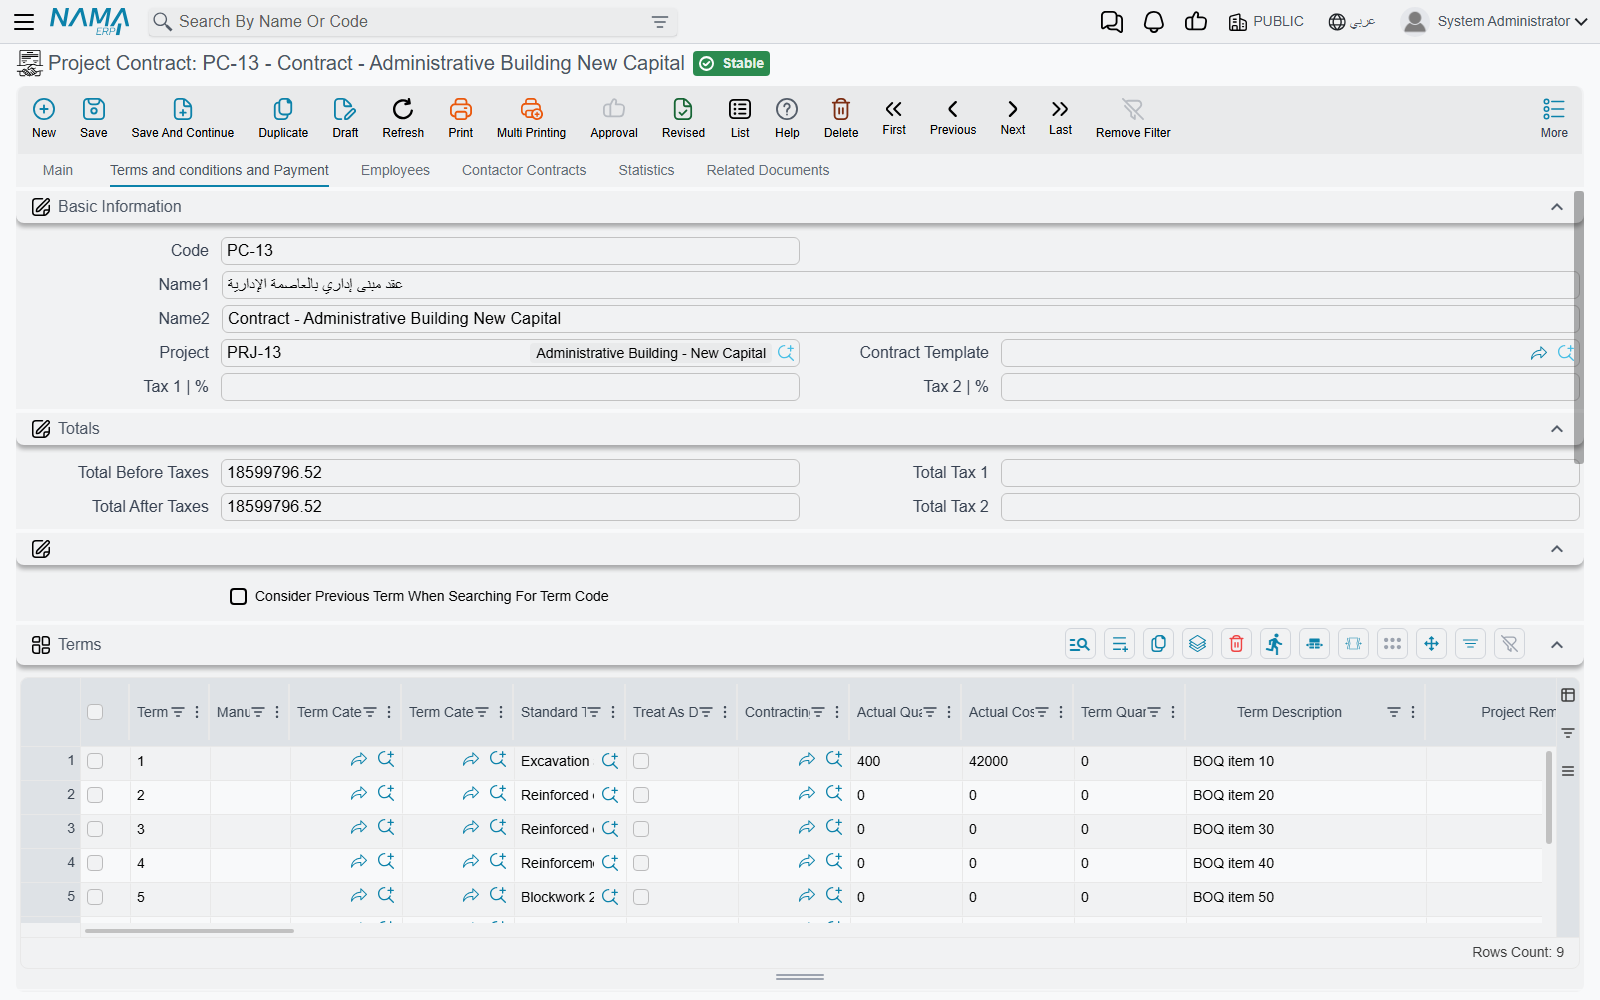The height and width of the screenshot is (1000, 1600).
Task: Click the thumbs-up icon in header
Action: pyautogui.click(x=1196, y=22)
